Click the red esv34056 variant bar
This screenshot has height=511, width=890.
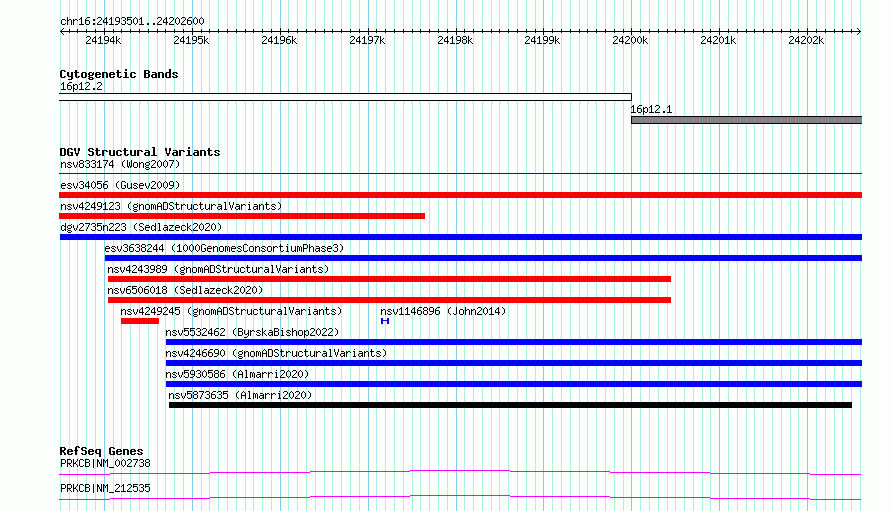[460, 195]
